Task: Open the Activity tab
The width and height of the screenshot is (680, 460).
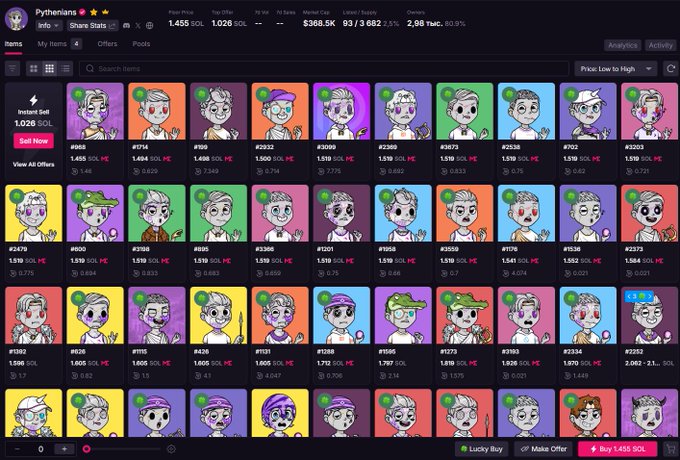Action: [x=660, y=45]
